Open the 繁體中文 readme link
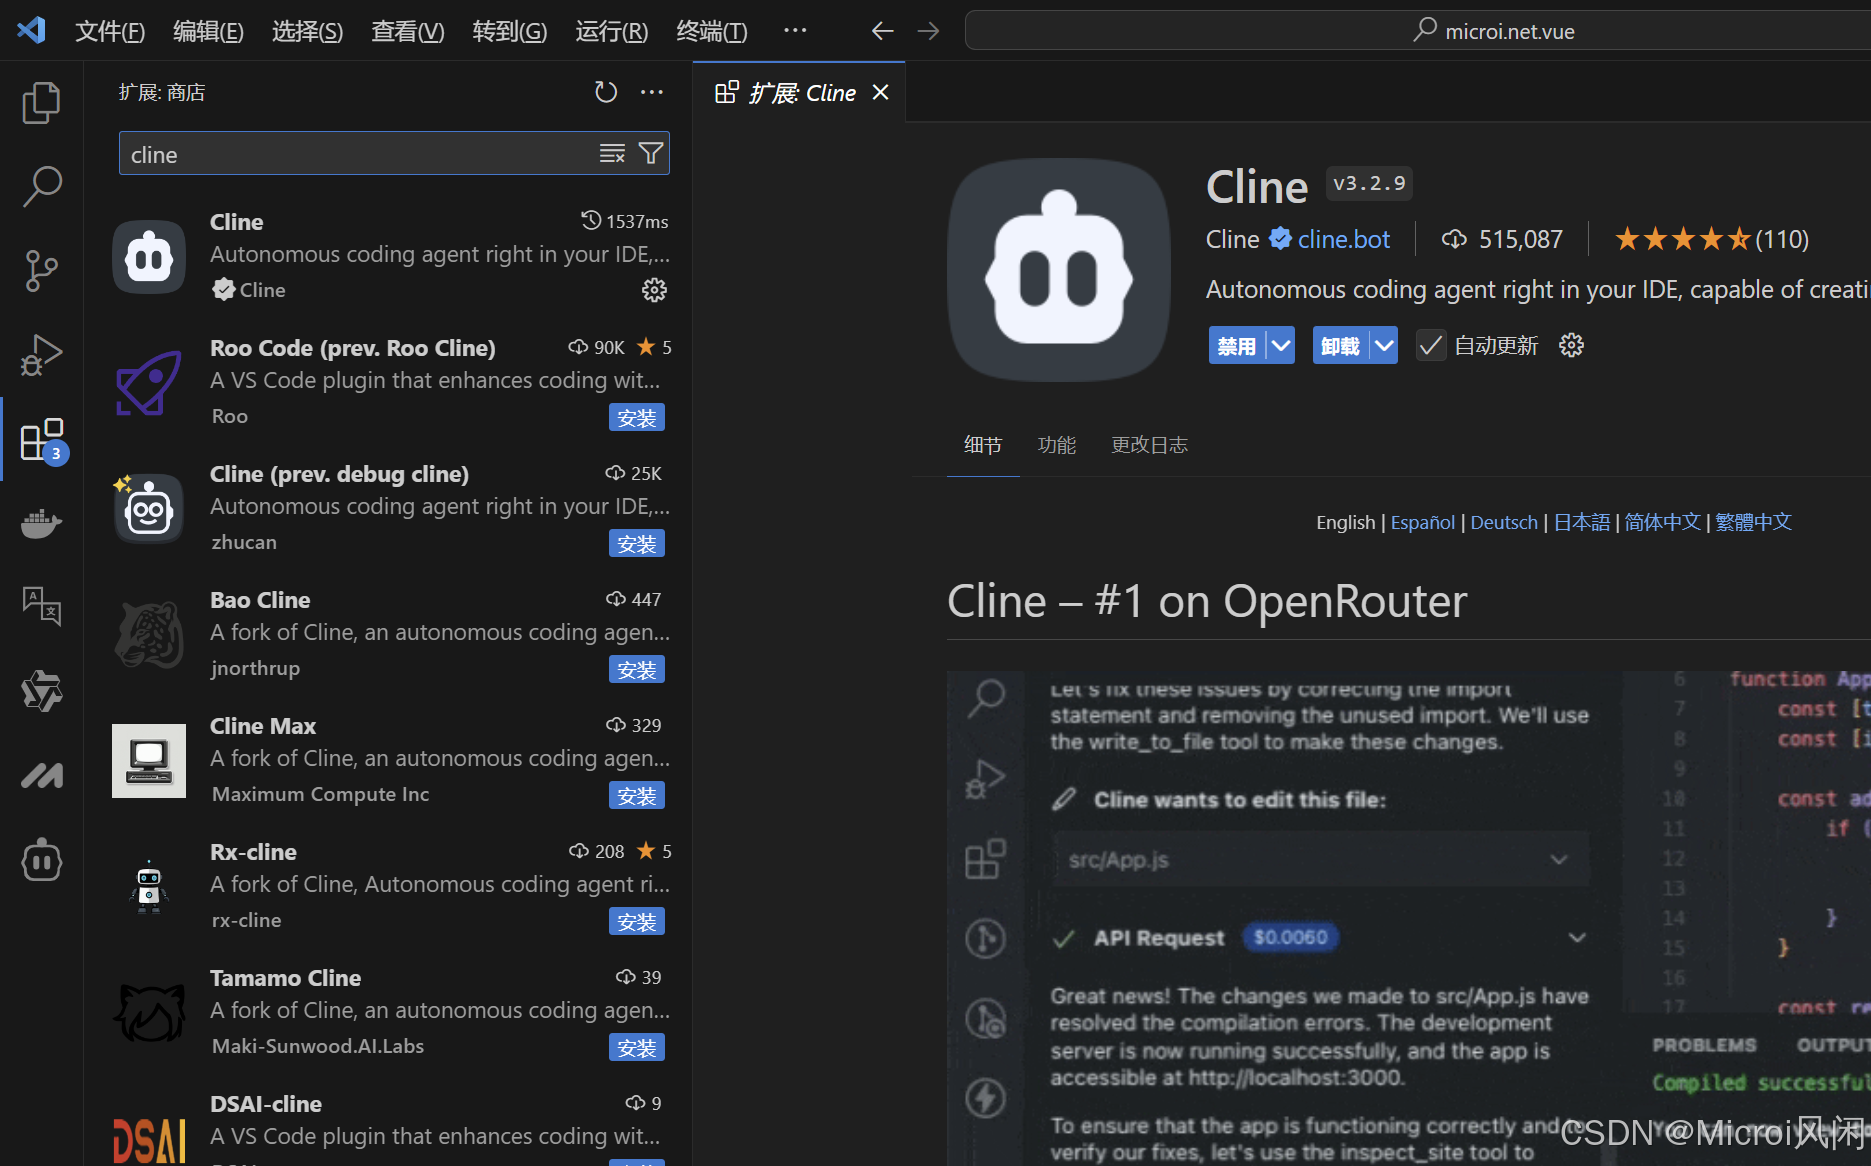 tap(1753, 522)
